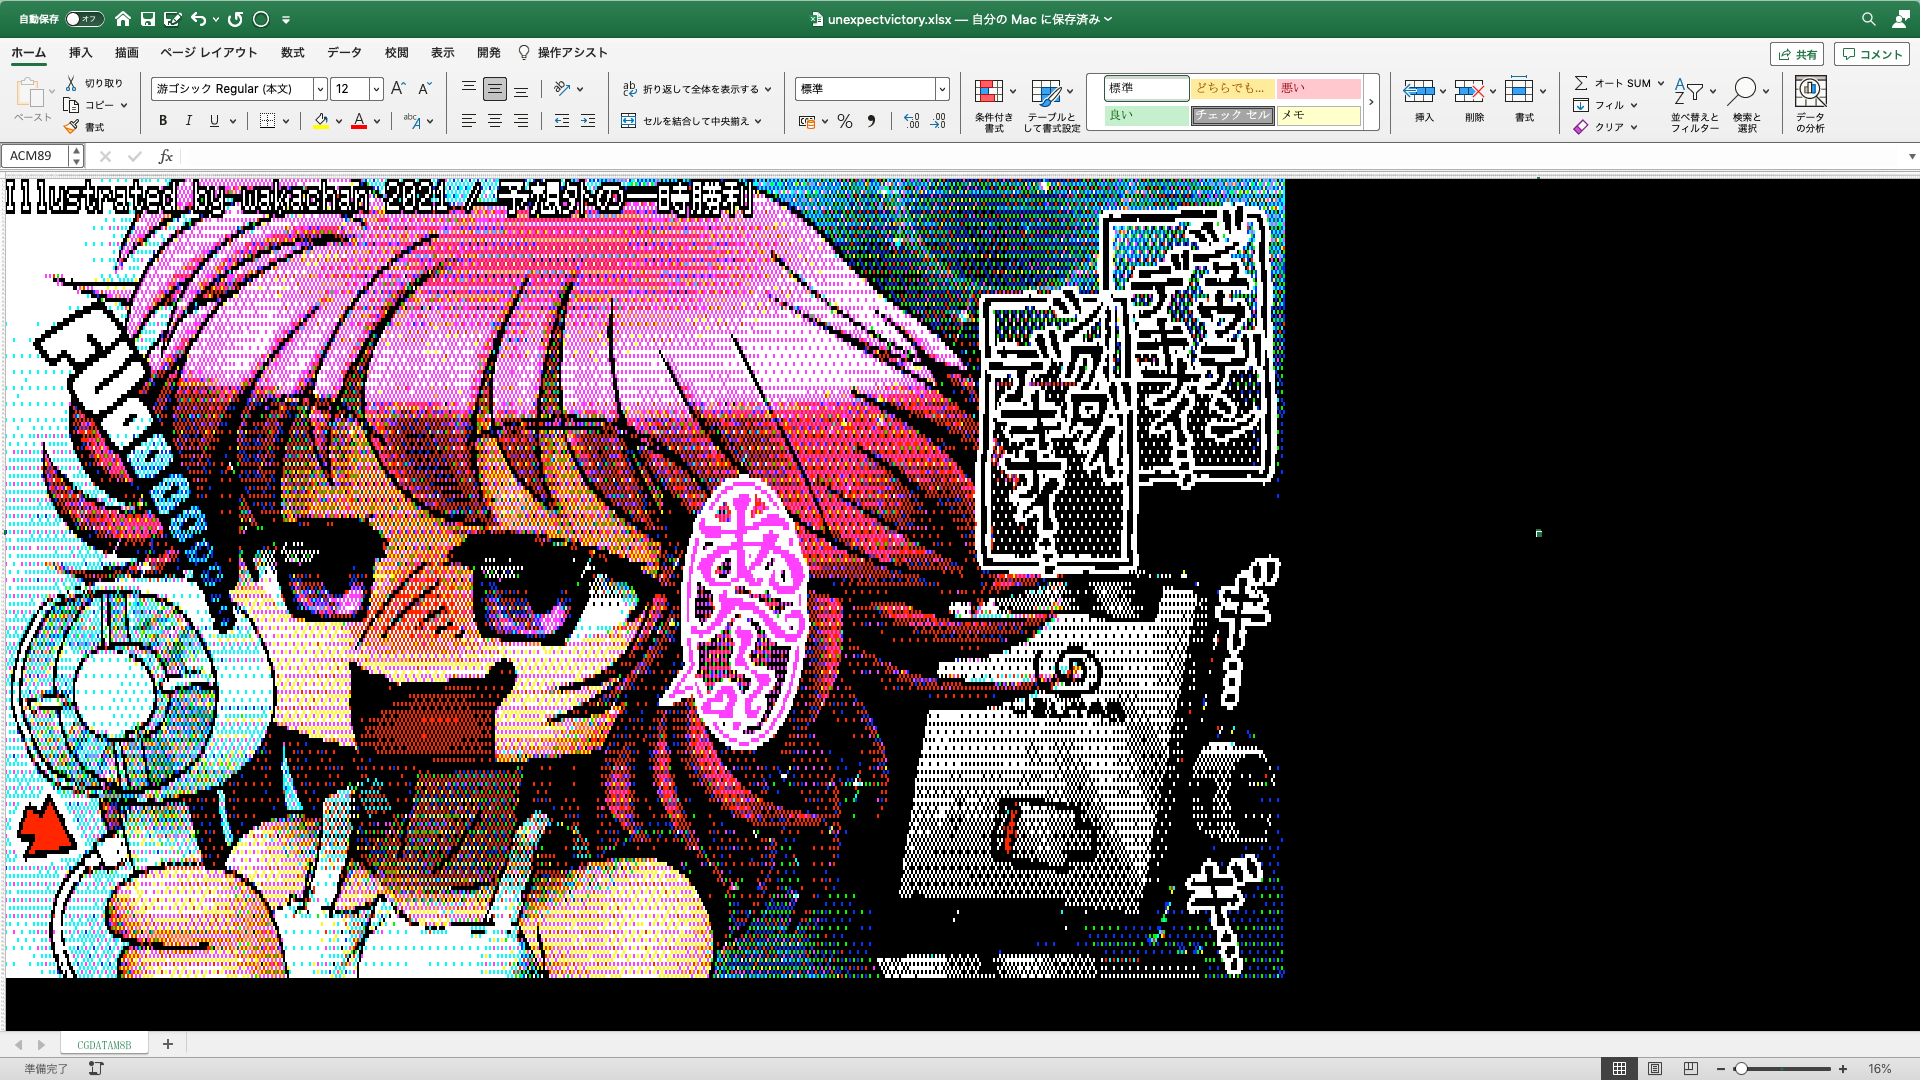Click the name box showing ACM89

pos(36,156)
